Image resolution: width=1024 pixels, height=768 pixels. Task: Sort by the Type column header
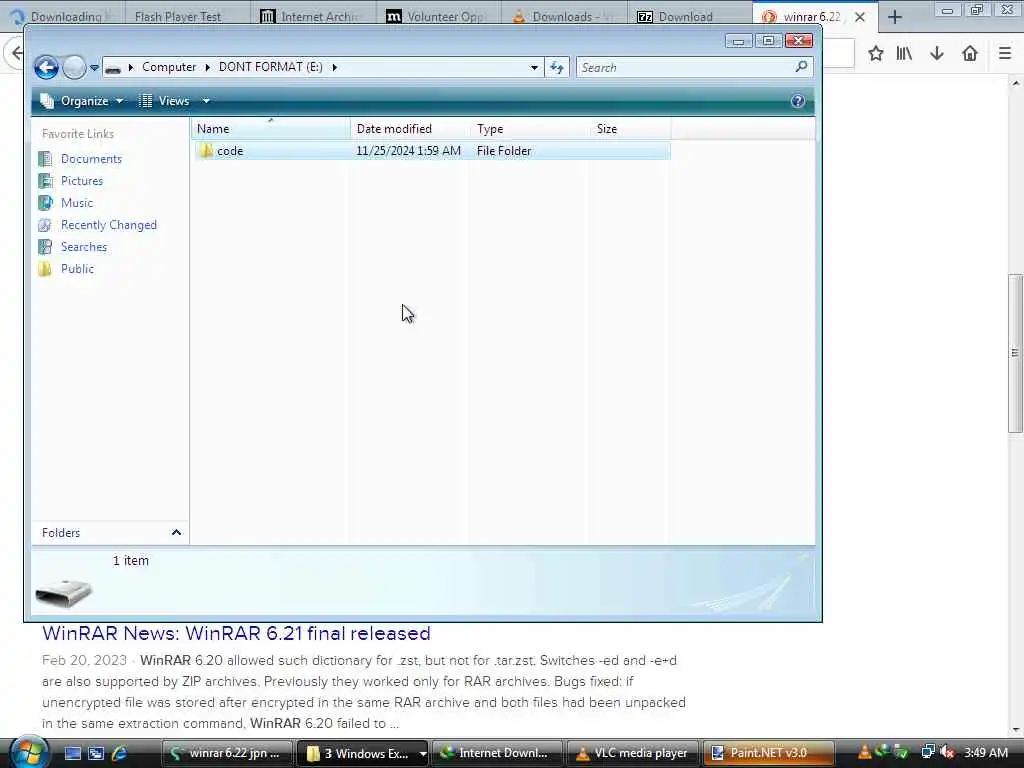point(529,129)
